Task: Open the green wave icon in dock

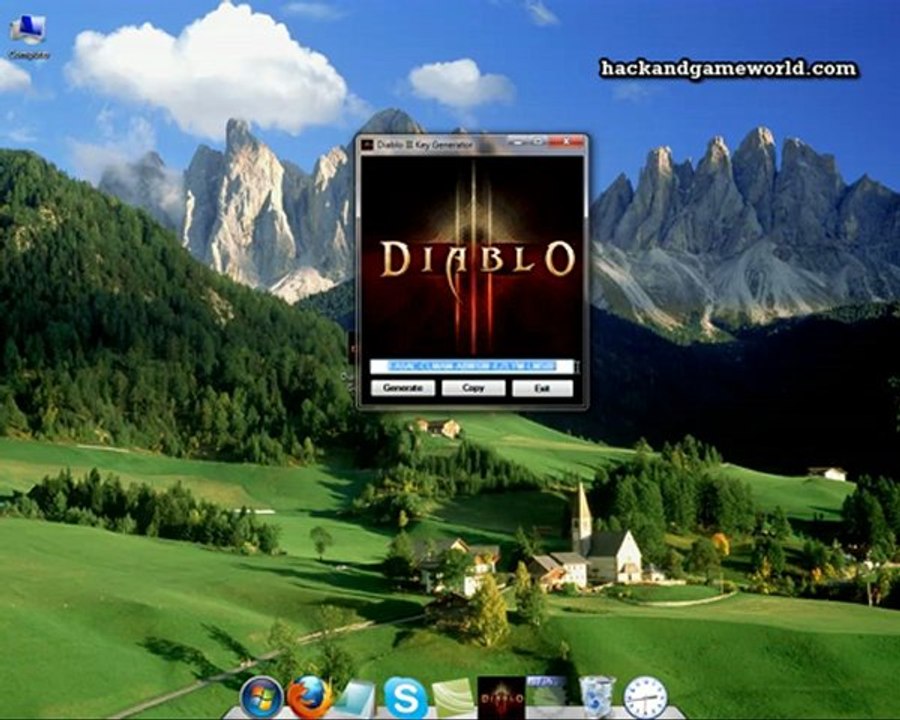Action: (x=453, y=699)
